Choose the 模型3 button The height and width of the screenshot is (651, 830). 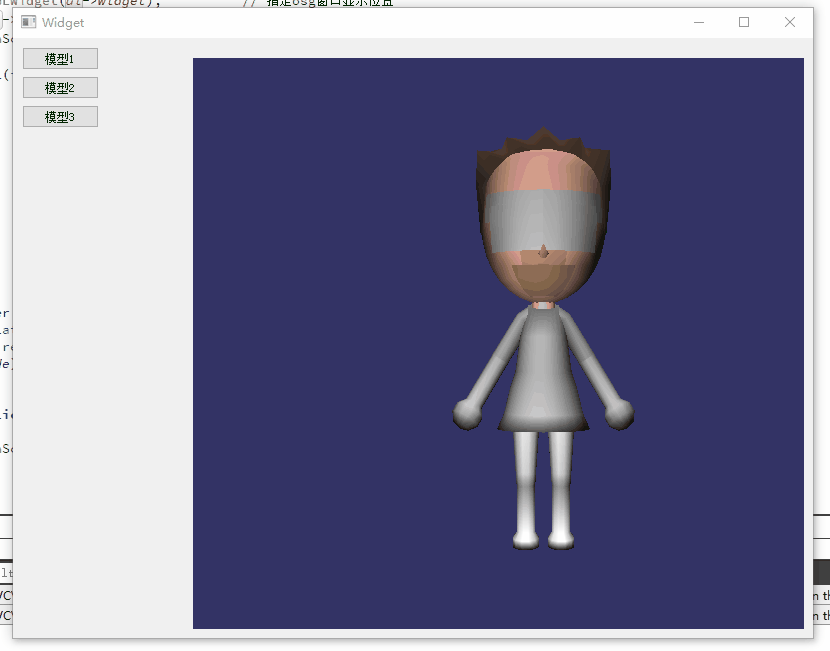tap(60, 117)
